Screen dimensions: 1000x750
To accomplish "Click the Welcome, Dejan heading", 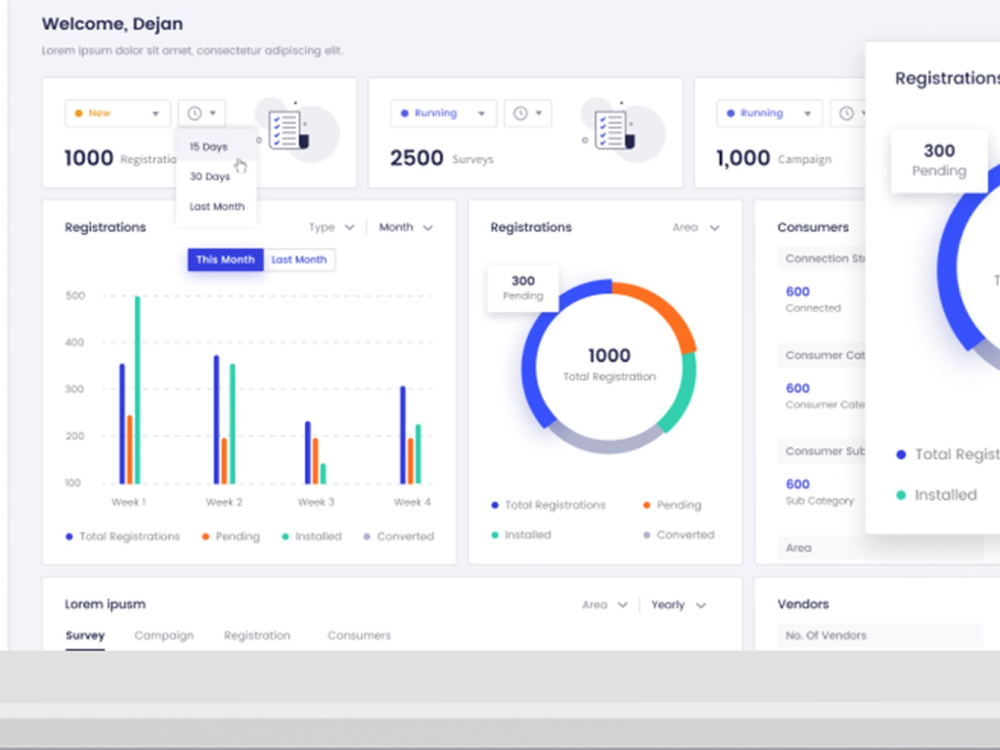I will (x=112, y=24).
